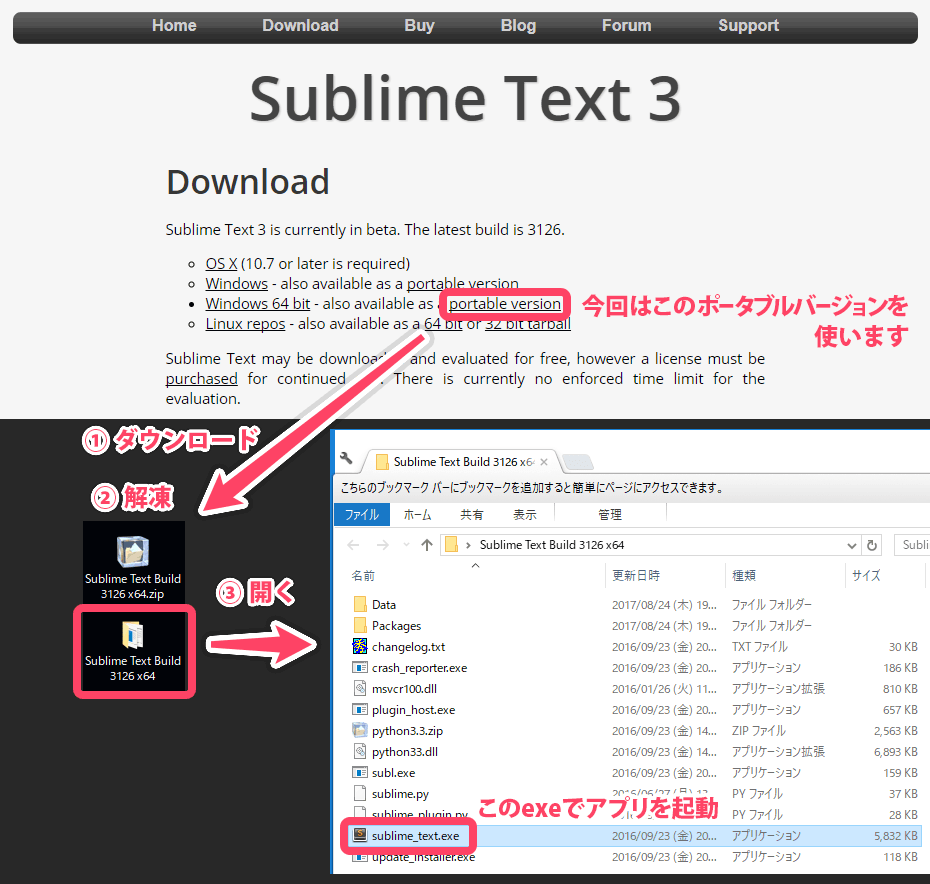Image resolution: width=930 pixels, height=884 pixels.
Task: Select the python33.dll file icon
Action: coord(360,751)
